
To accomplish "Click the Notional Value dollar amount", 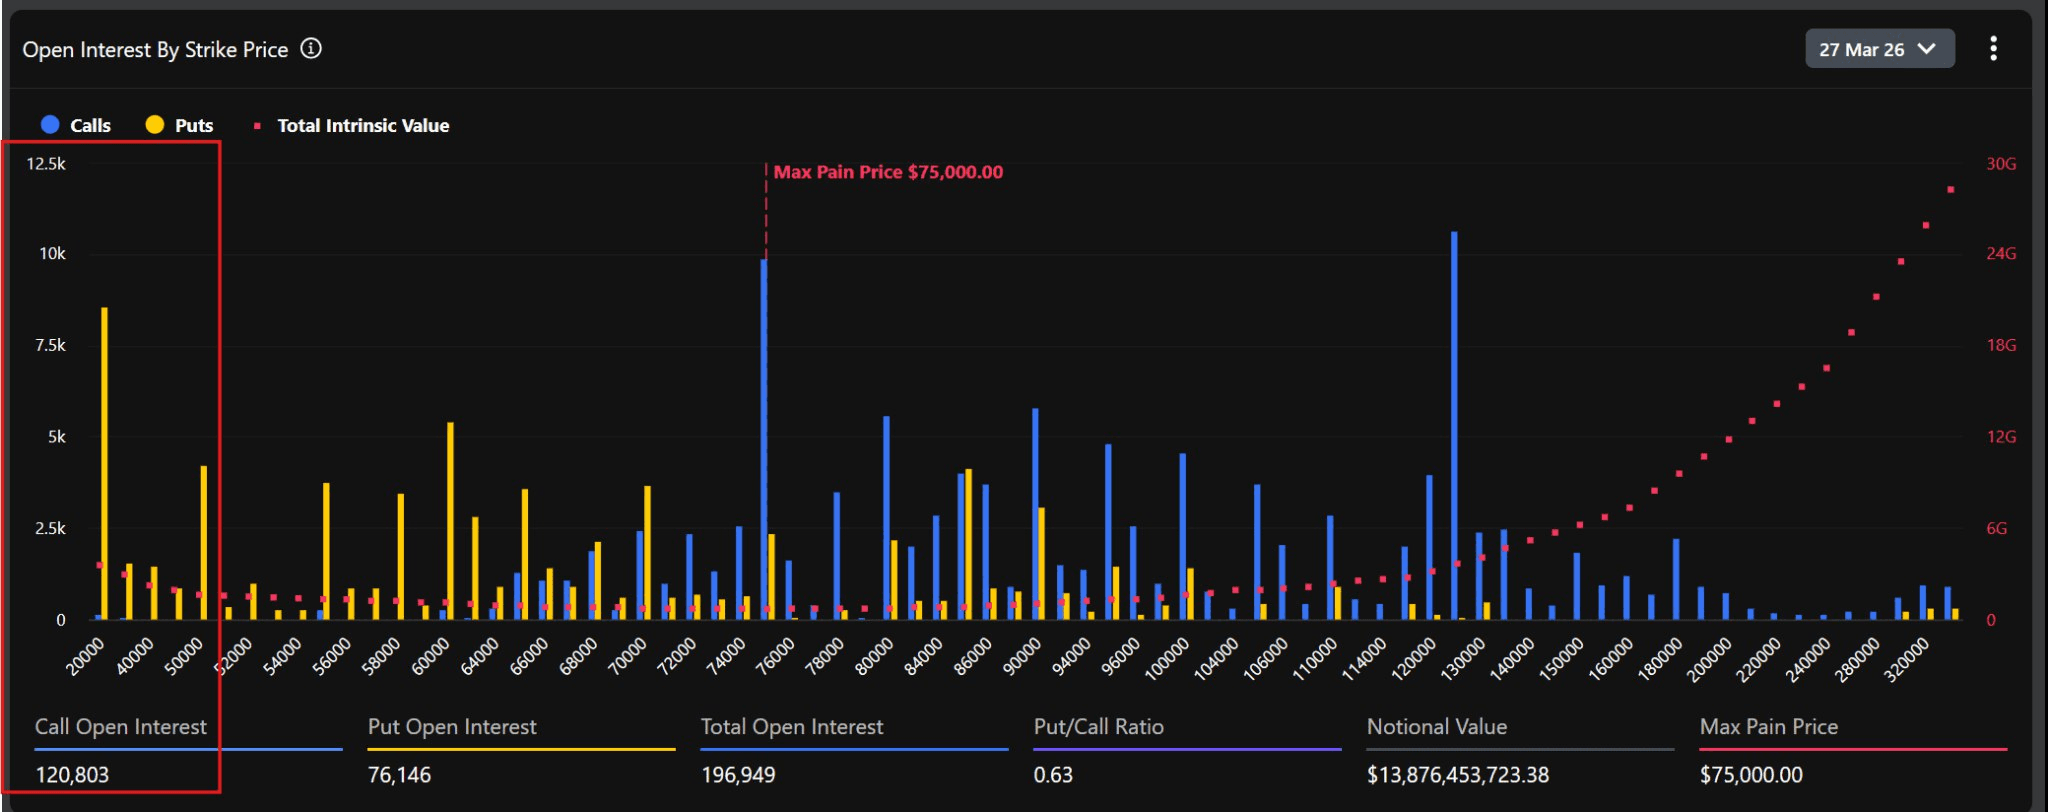I will pyautogui.click(x=1458, y=775).
